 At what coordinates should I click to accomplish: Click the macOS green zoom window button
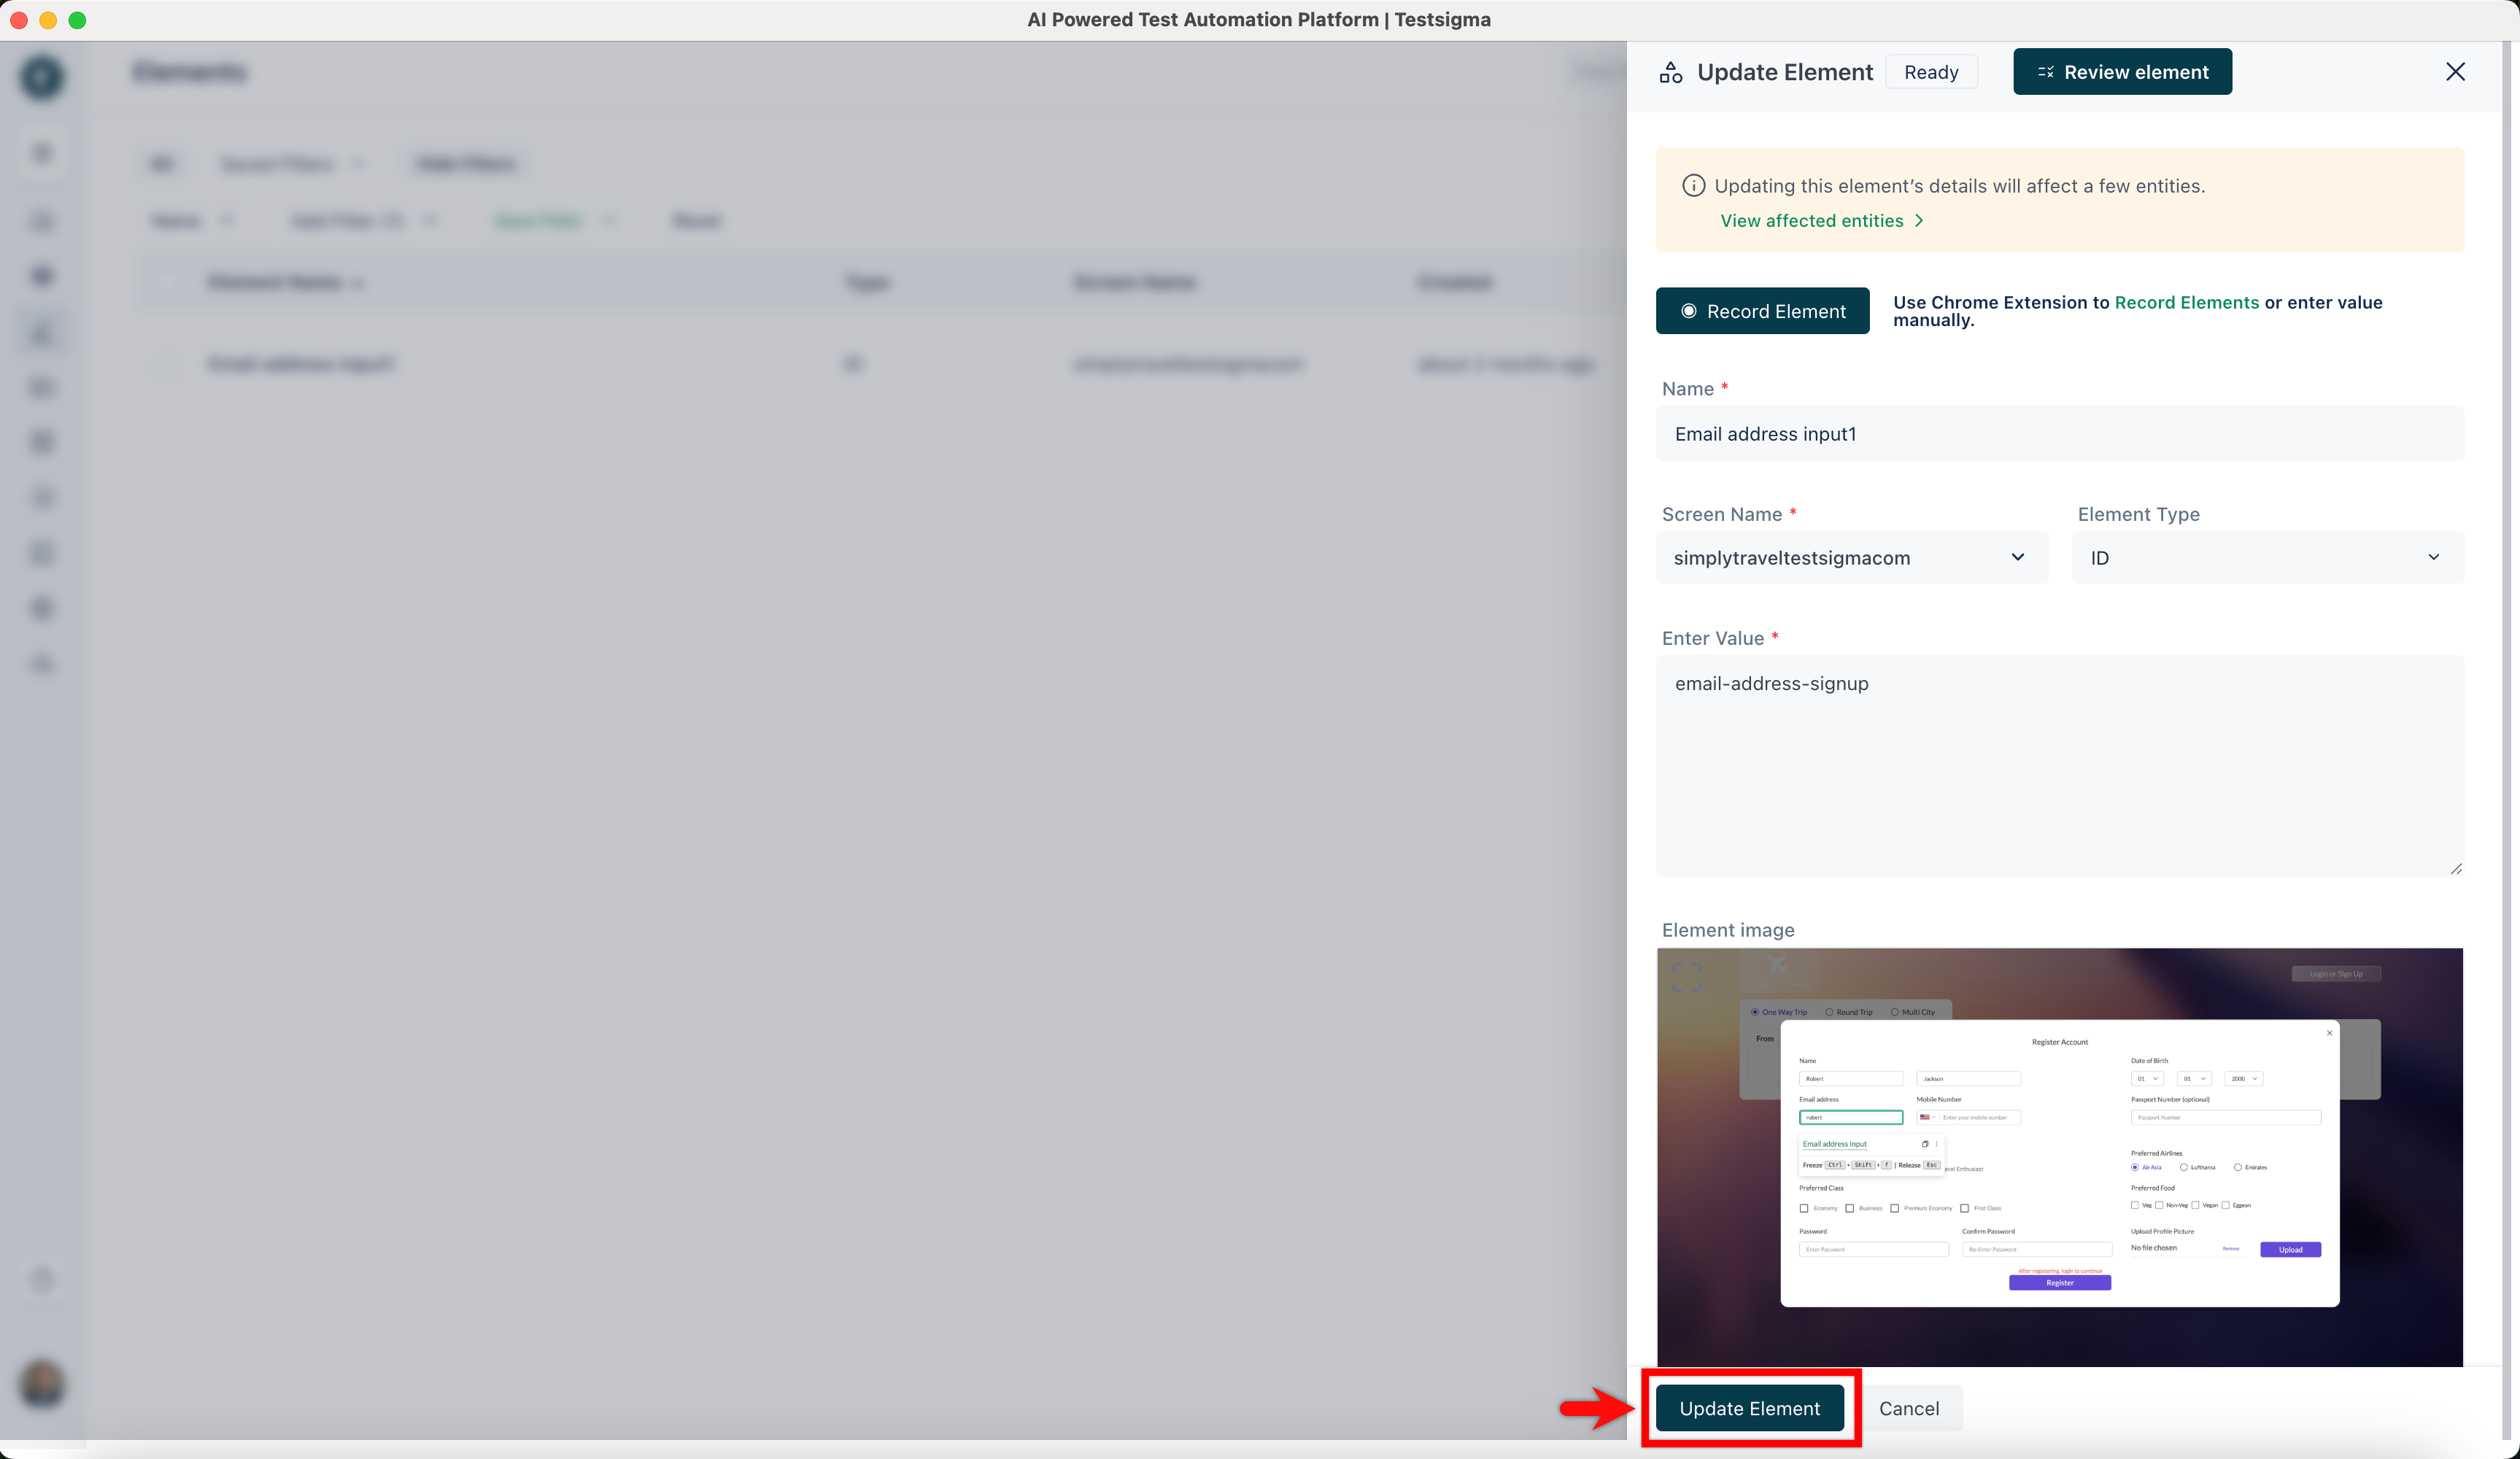pos(77,20)
